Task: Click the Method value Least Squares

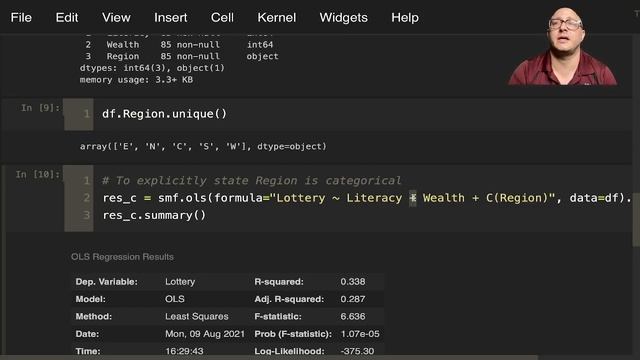Action: [197, 316]
